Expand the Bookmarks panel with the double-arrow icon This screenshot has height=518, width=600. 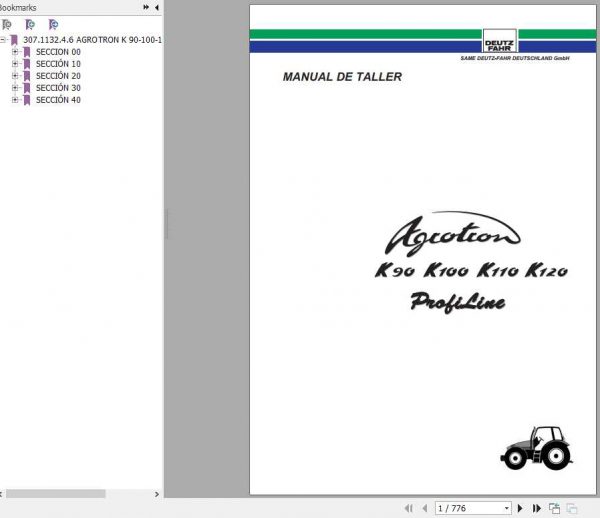[146, 7]
